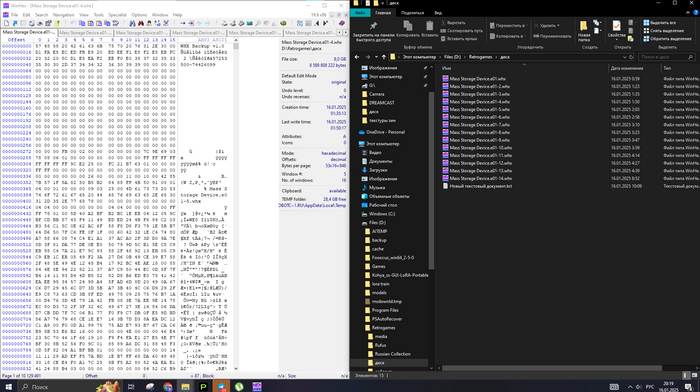This screenshot has width=700, height=392.
Task: Select DREAMCAST in quick access
Action: tap(381, 103)
